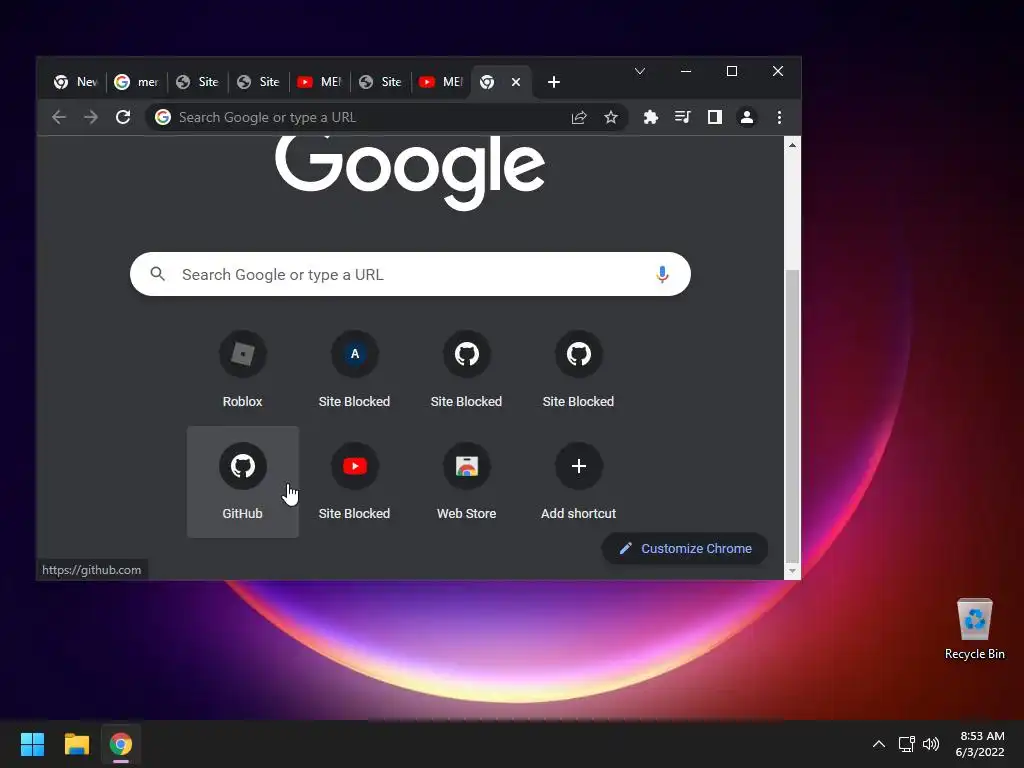Switch to the Google 'mer' tab
The height and width of the screenshot is (768, 1024).
(136, 82)
